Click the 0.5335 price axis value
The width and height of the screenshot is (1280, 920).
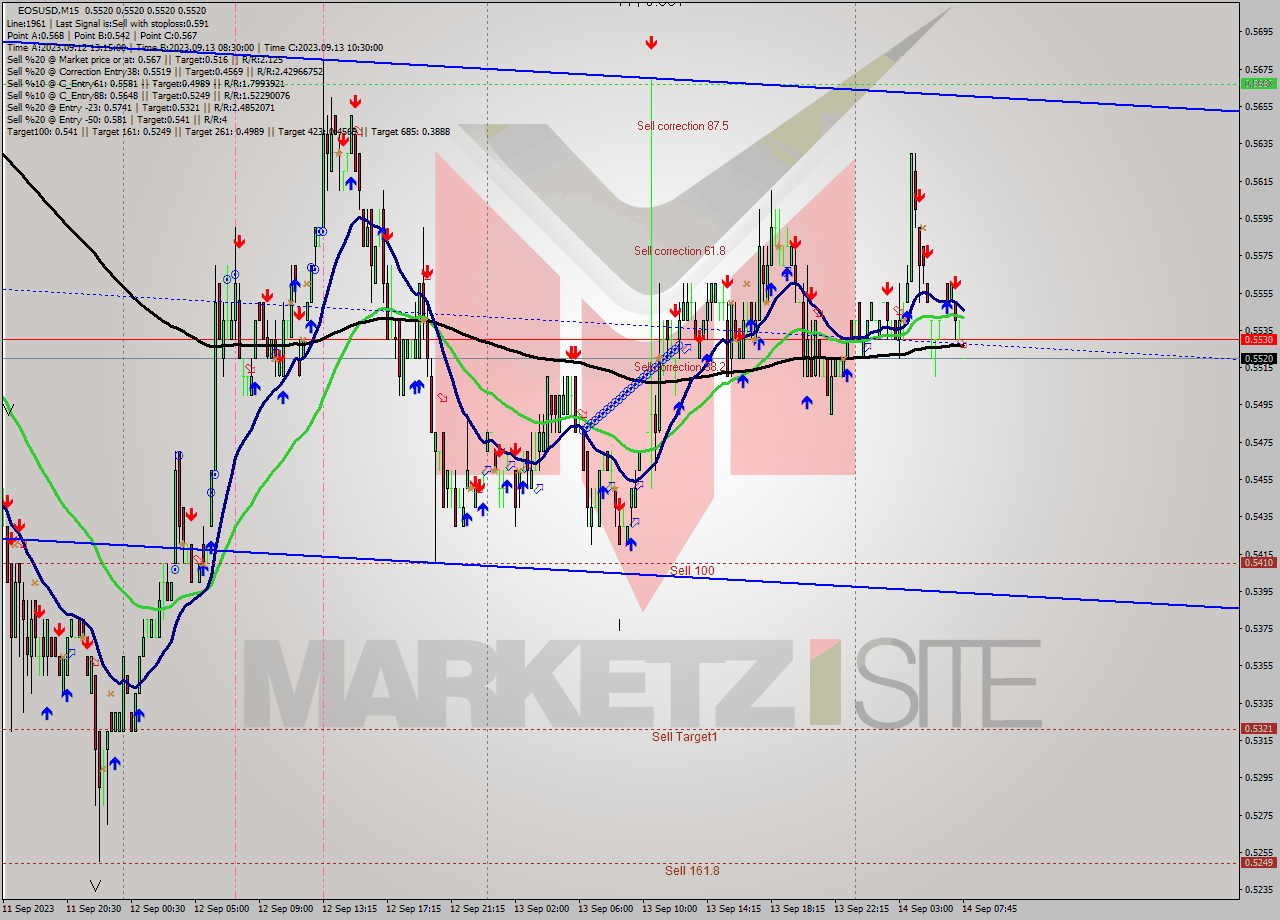pos(1259,703)
